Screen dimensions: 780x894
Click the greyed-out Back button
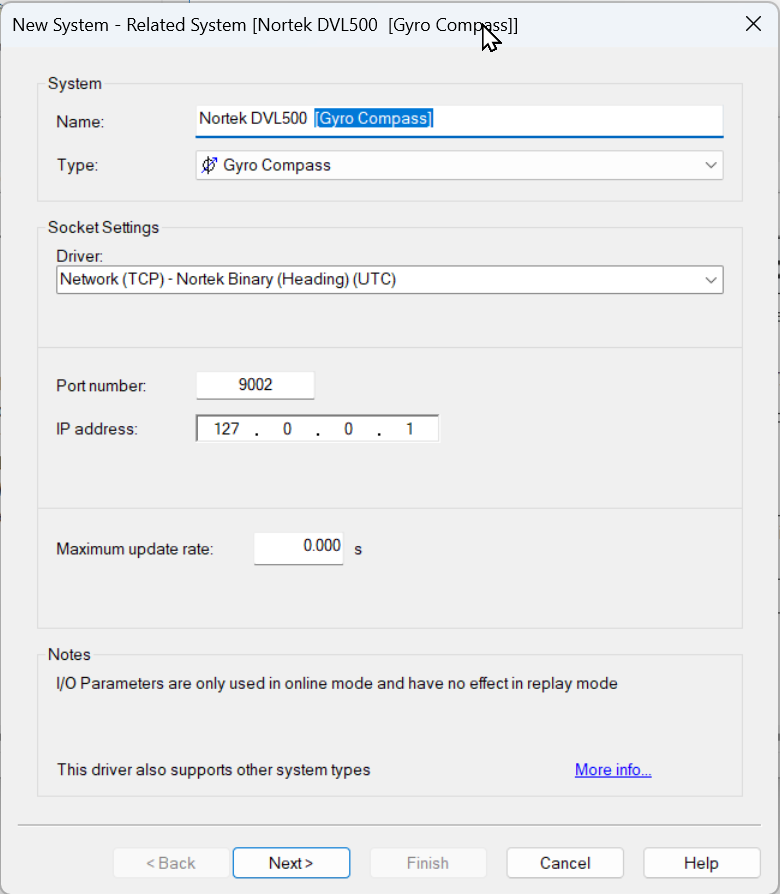pyautogui.click(x=171, y=863)
